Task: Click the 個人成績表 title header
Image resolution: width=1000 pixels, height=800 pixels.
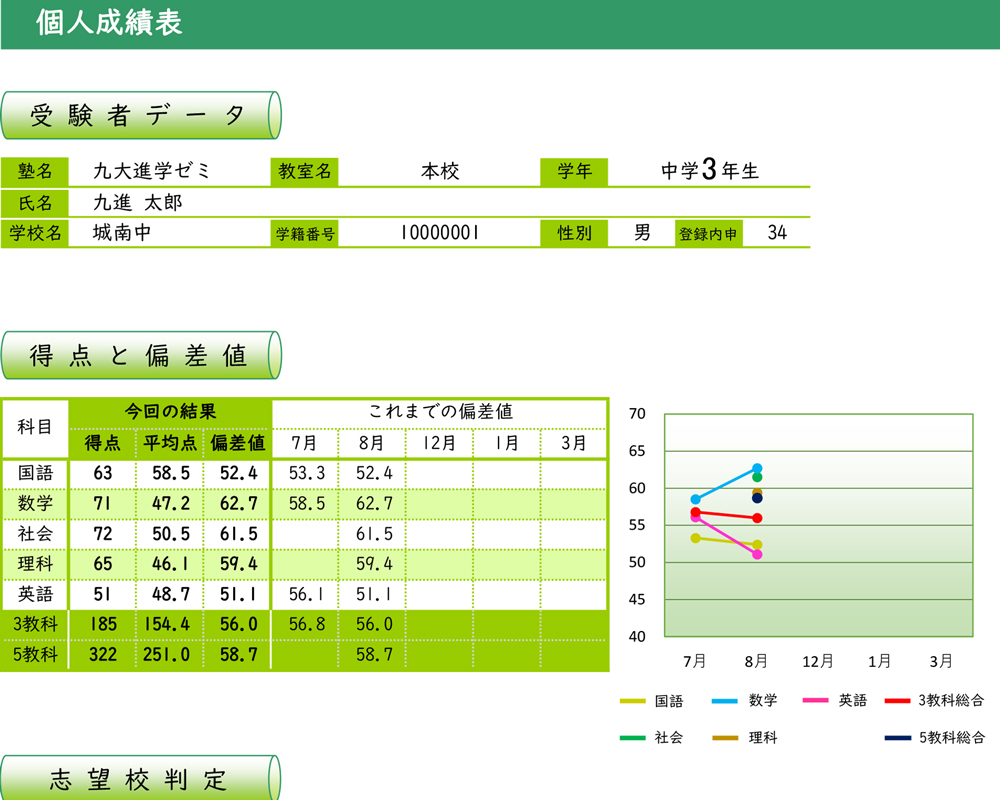Action: 109,23
